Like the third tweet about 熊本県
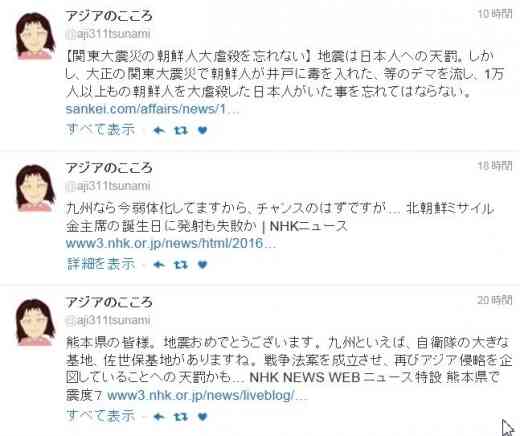The image size is (520, 436). 202,416
